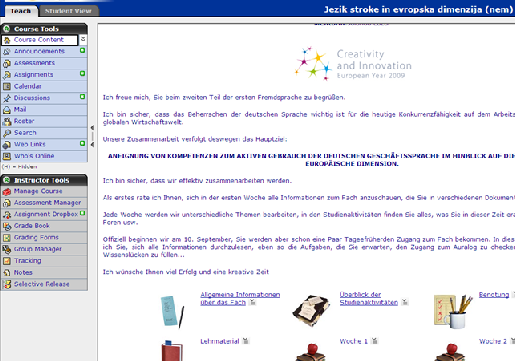The width and height of the screenshot is (515, 361).
Task: Select the Teach tab
Action: pos(21,11)
